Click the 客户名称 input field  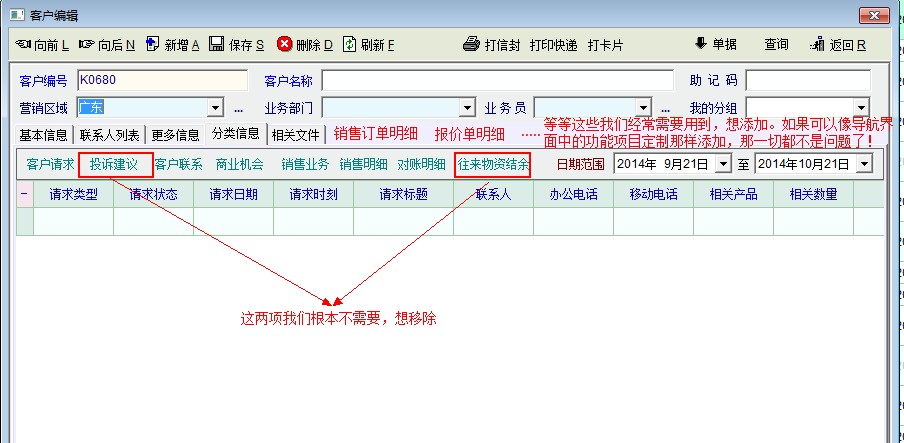tap(496, 81)
